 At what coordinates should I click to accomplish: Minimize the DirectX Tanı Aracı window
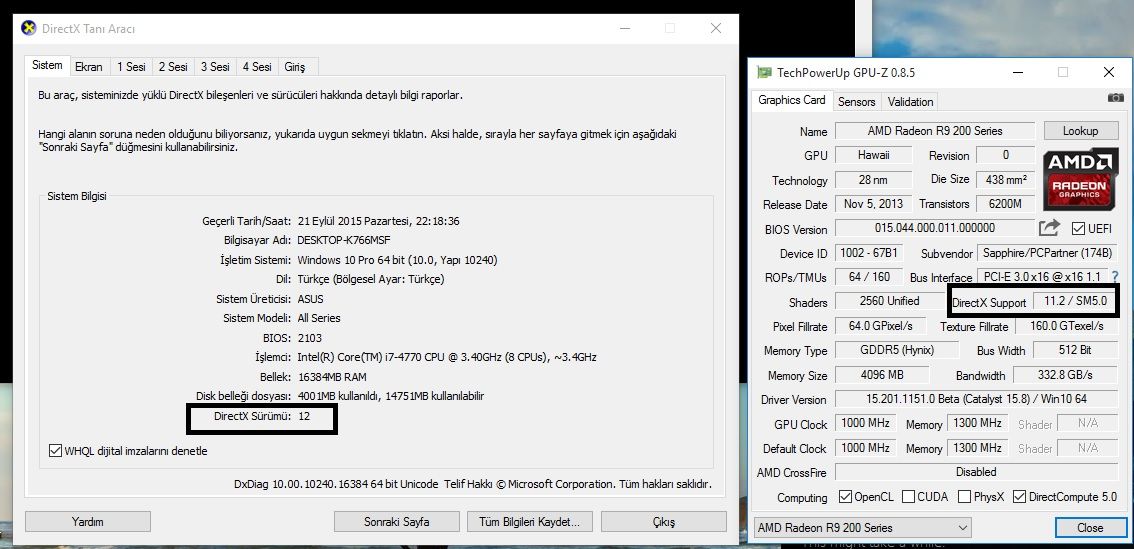(x=624, y=28)
